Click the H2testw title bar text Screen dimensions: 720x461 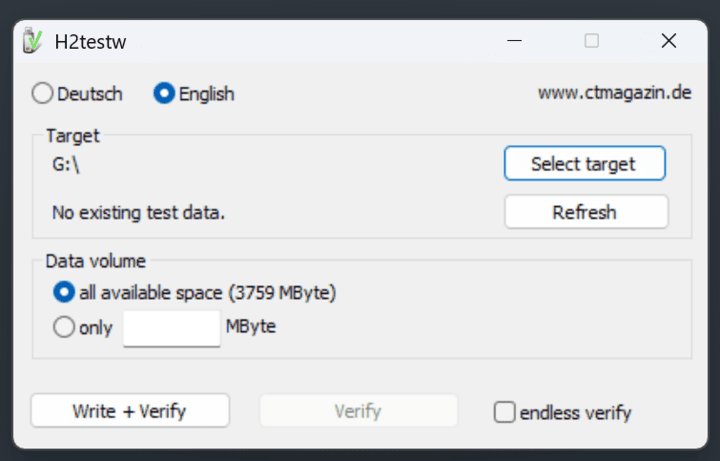[x=90, y=42]
